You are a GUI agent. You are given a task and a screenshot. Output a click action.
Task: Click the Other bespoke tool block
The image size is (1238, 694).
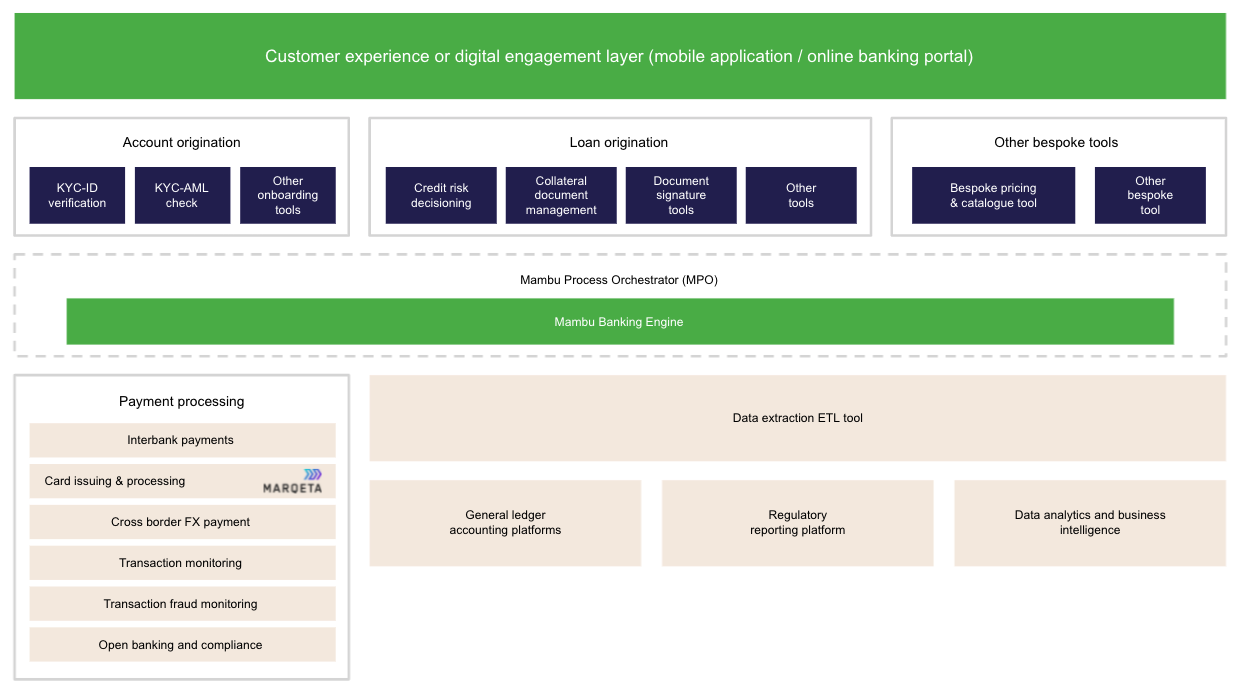1150,195
